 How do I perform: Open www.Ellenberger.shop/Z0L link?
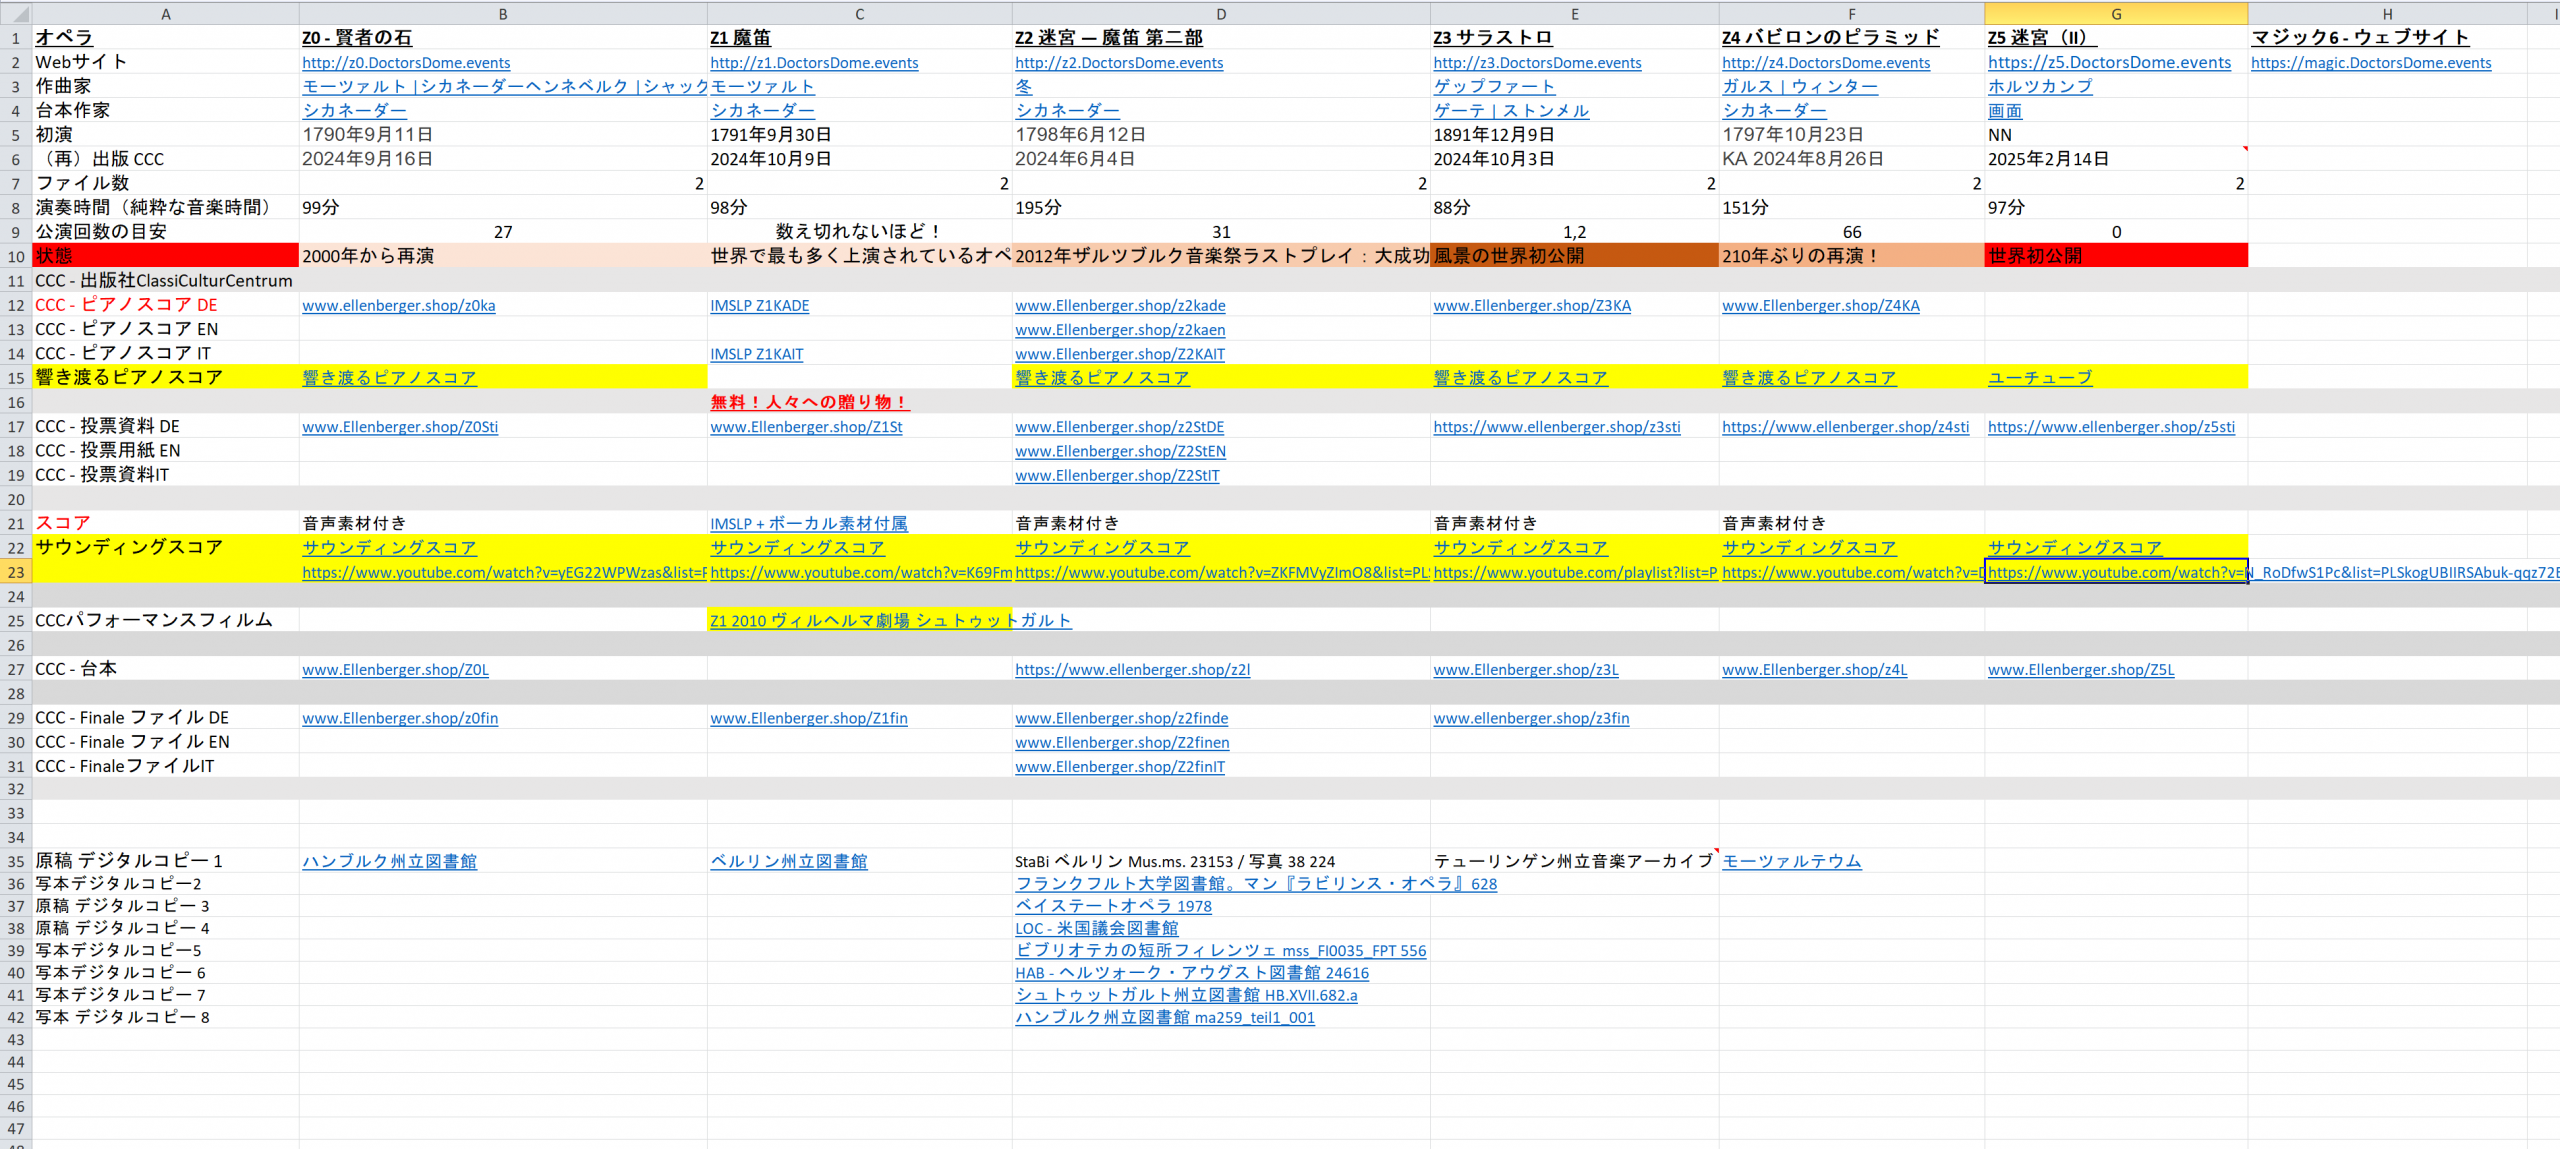coord(396,669)
